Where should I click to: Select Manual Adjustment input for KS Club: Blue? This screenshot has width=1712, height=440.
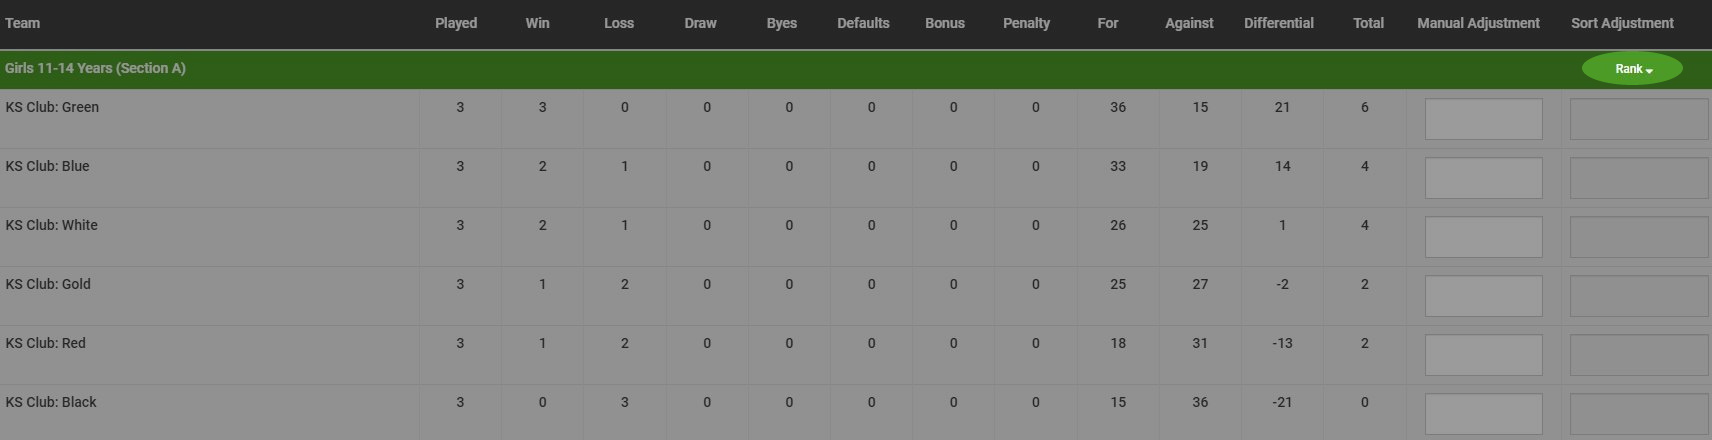tap(1483, 178)
